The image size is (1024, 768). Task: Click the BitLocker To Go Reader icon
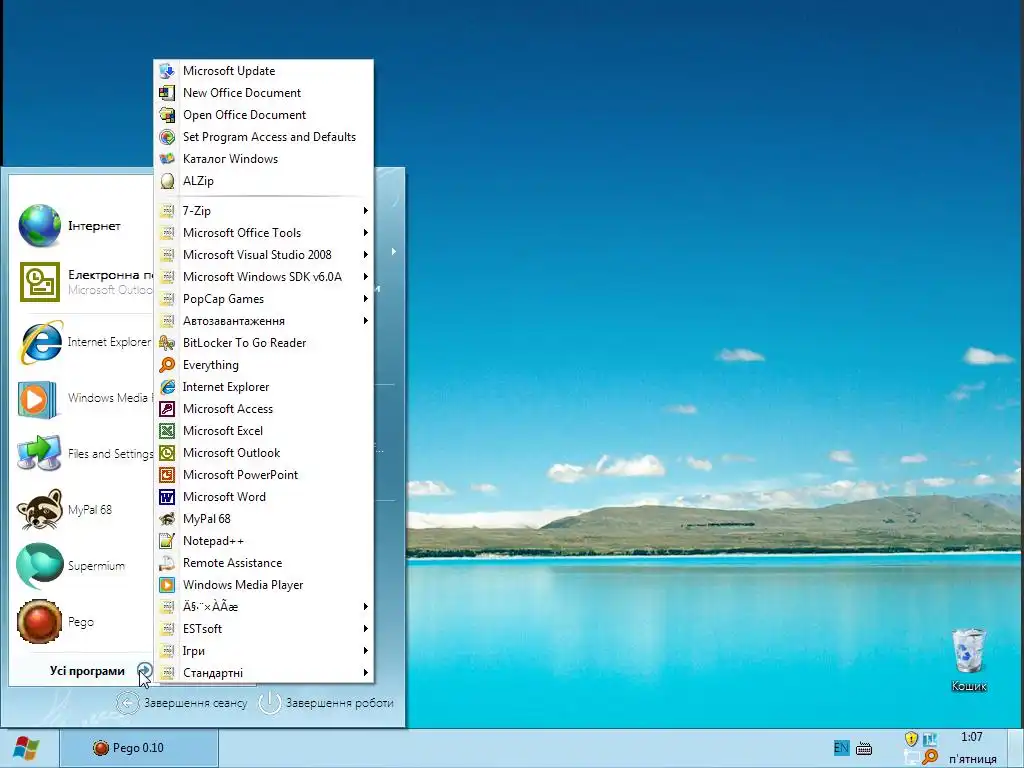coord(167,343)
